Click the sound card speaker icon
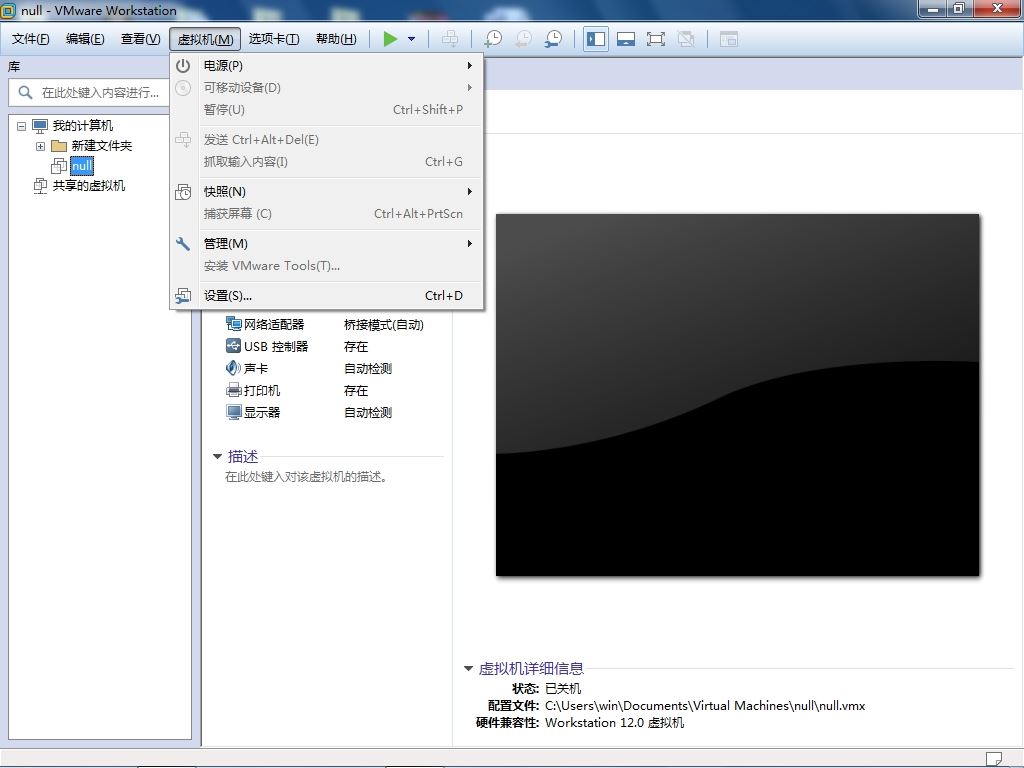 point(233,368)
